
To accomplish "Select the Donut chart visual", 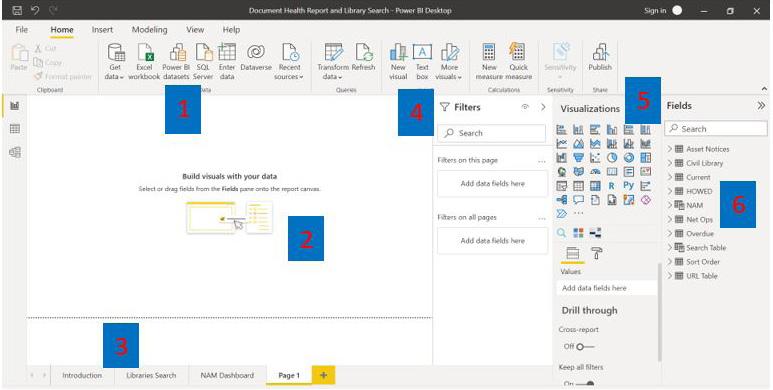I will [629, 158].
